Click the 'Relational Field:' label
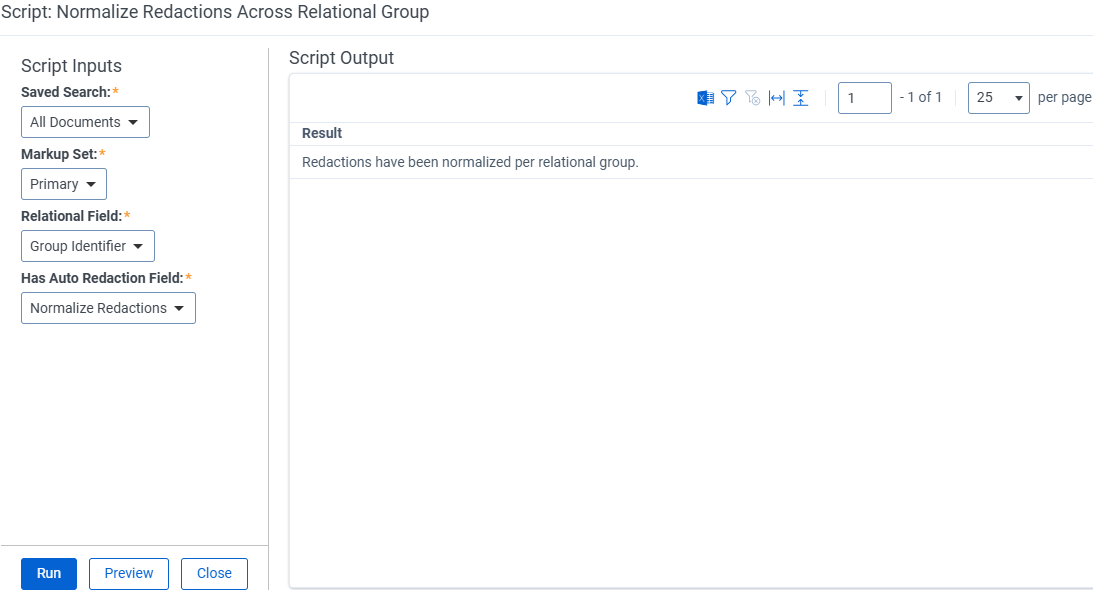The height and width of the screenshot is (591, 1093). 72,216
